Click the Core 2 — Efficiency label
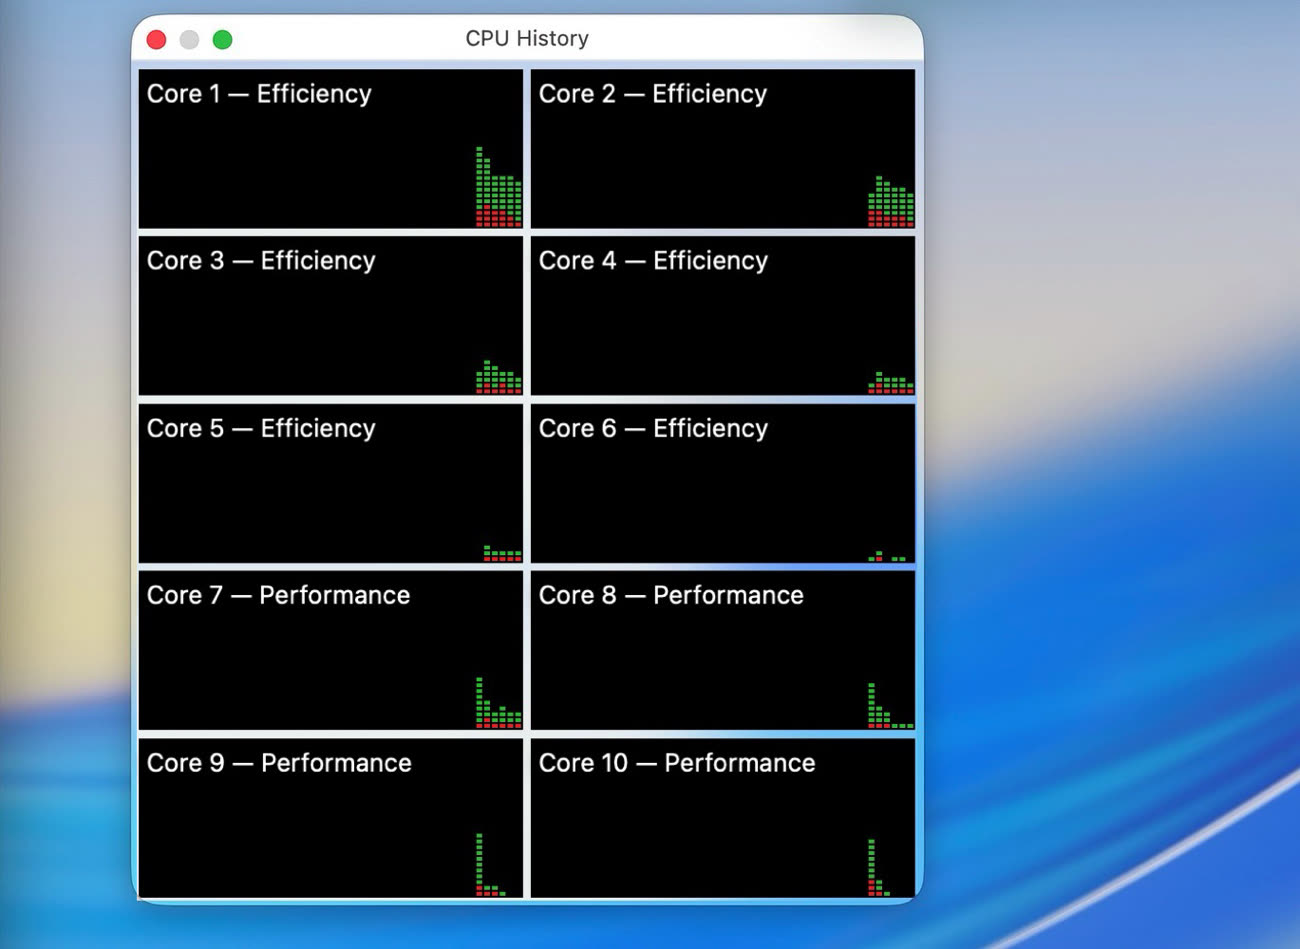Screen dimensions: 1300x949 point(653,94)
